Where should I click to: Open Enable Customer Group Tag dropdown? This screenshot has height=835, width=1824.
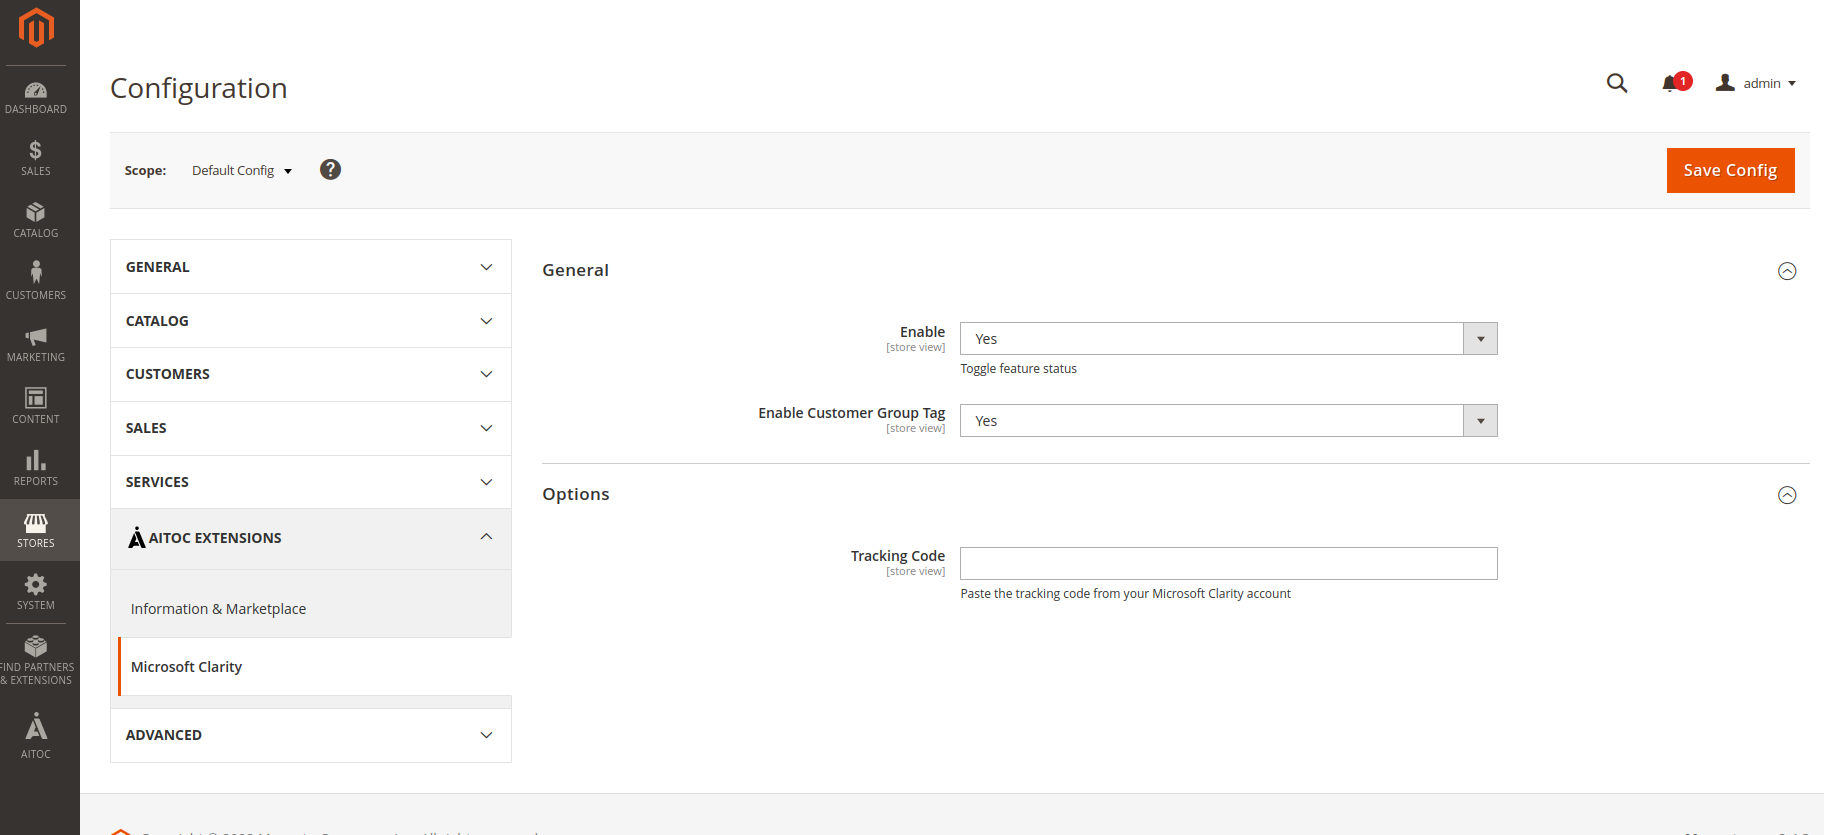pos(1228,421)
